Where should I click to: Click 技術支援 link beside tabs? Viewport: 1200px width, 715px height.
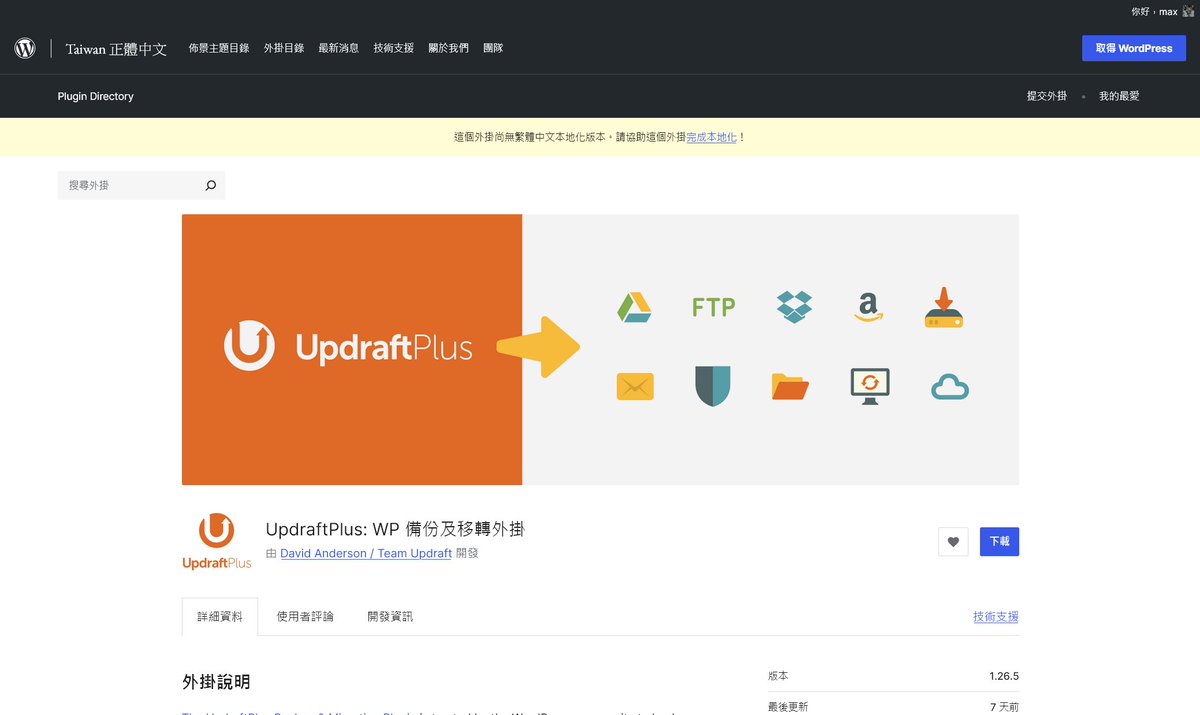click(996, 617)
